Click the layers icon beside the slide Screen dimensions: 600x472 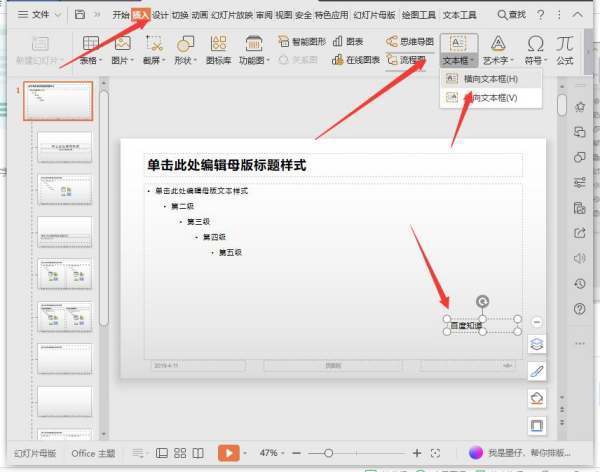[537, 344]
